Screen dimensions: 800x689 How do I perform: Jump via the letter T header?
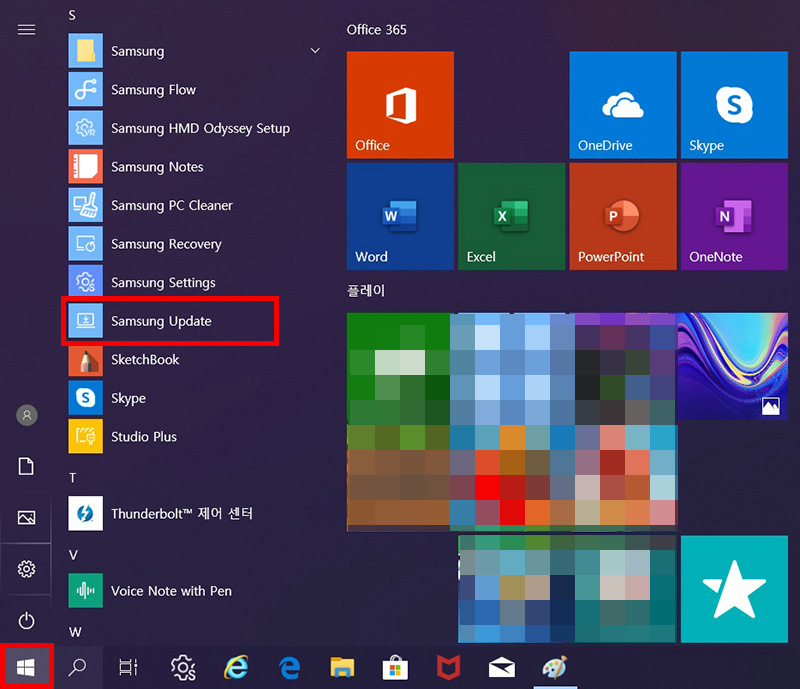(x=72, y=478)
